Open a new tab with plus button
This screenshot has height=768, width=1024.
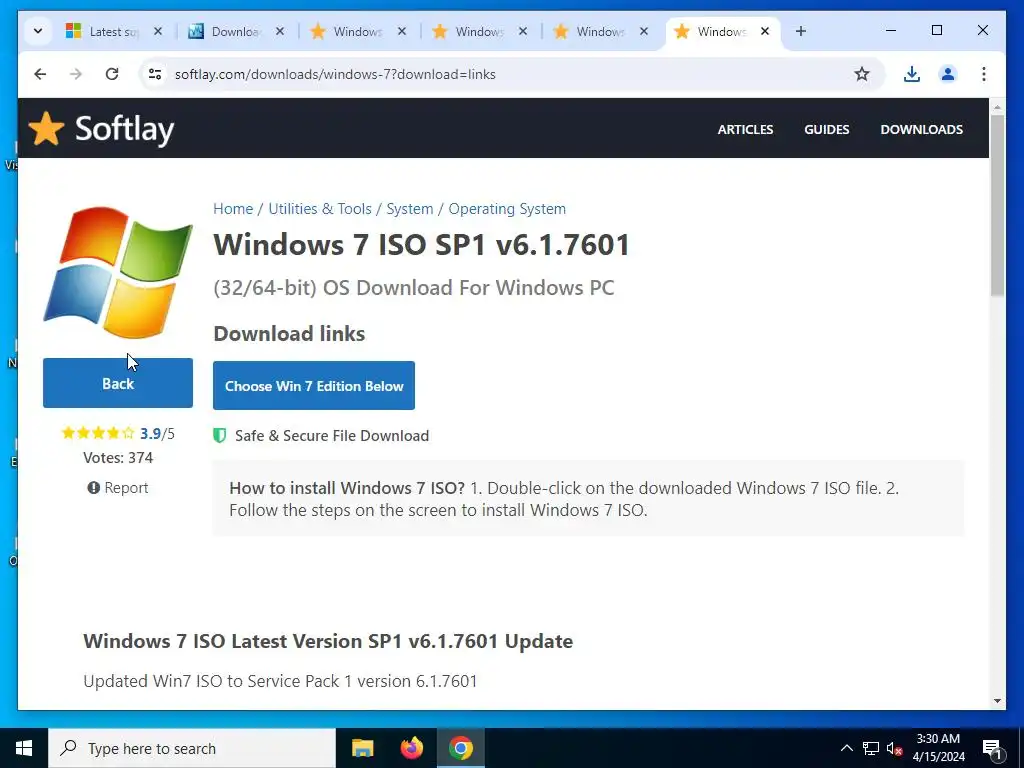click(x=801, y=31)
